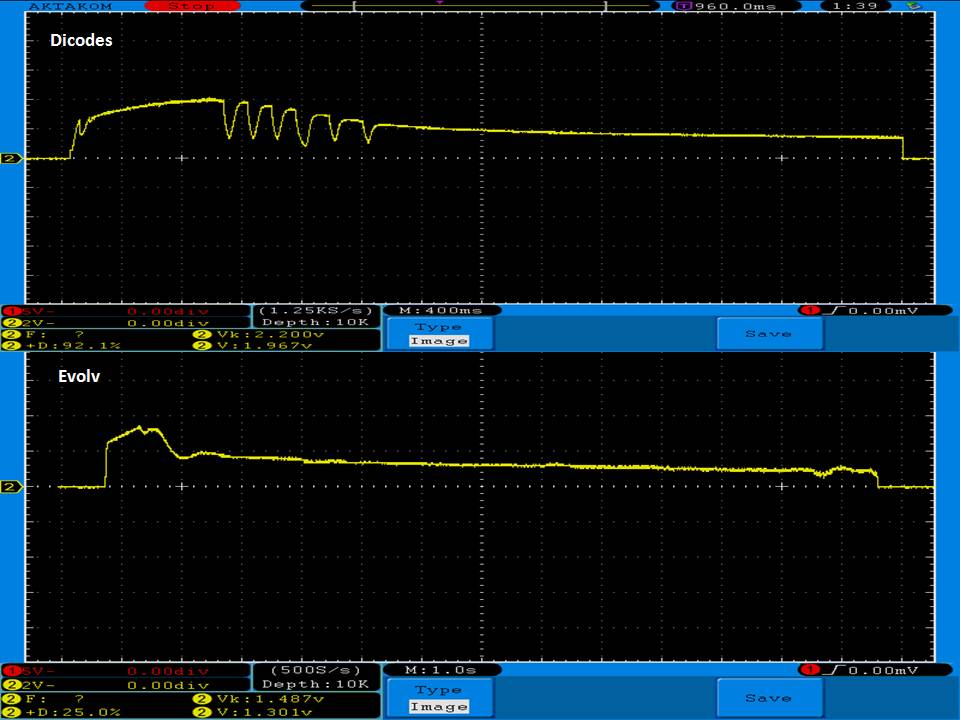Screen dimensions: 960x720
Task: Click the purple trigger position marker at top
Action: [x=438, y=2]
